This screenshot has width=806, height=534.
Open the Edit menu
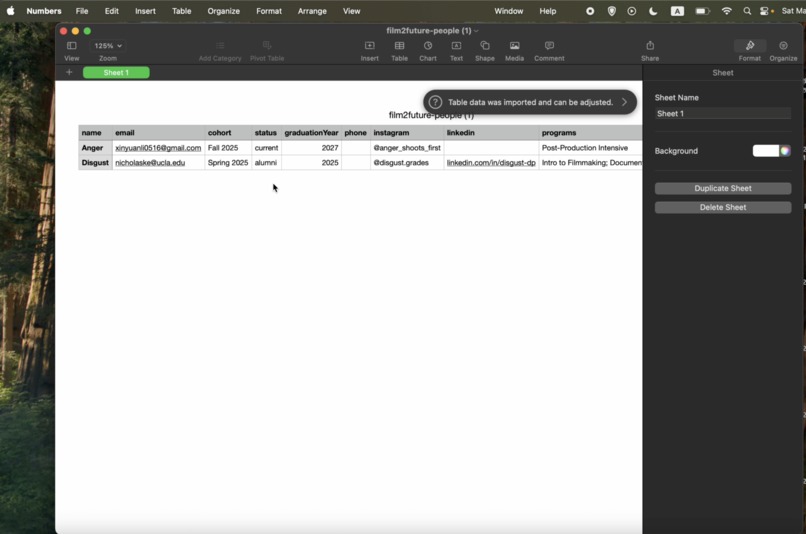click(112, 11)
